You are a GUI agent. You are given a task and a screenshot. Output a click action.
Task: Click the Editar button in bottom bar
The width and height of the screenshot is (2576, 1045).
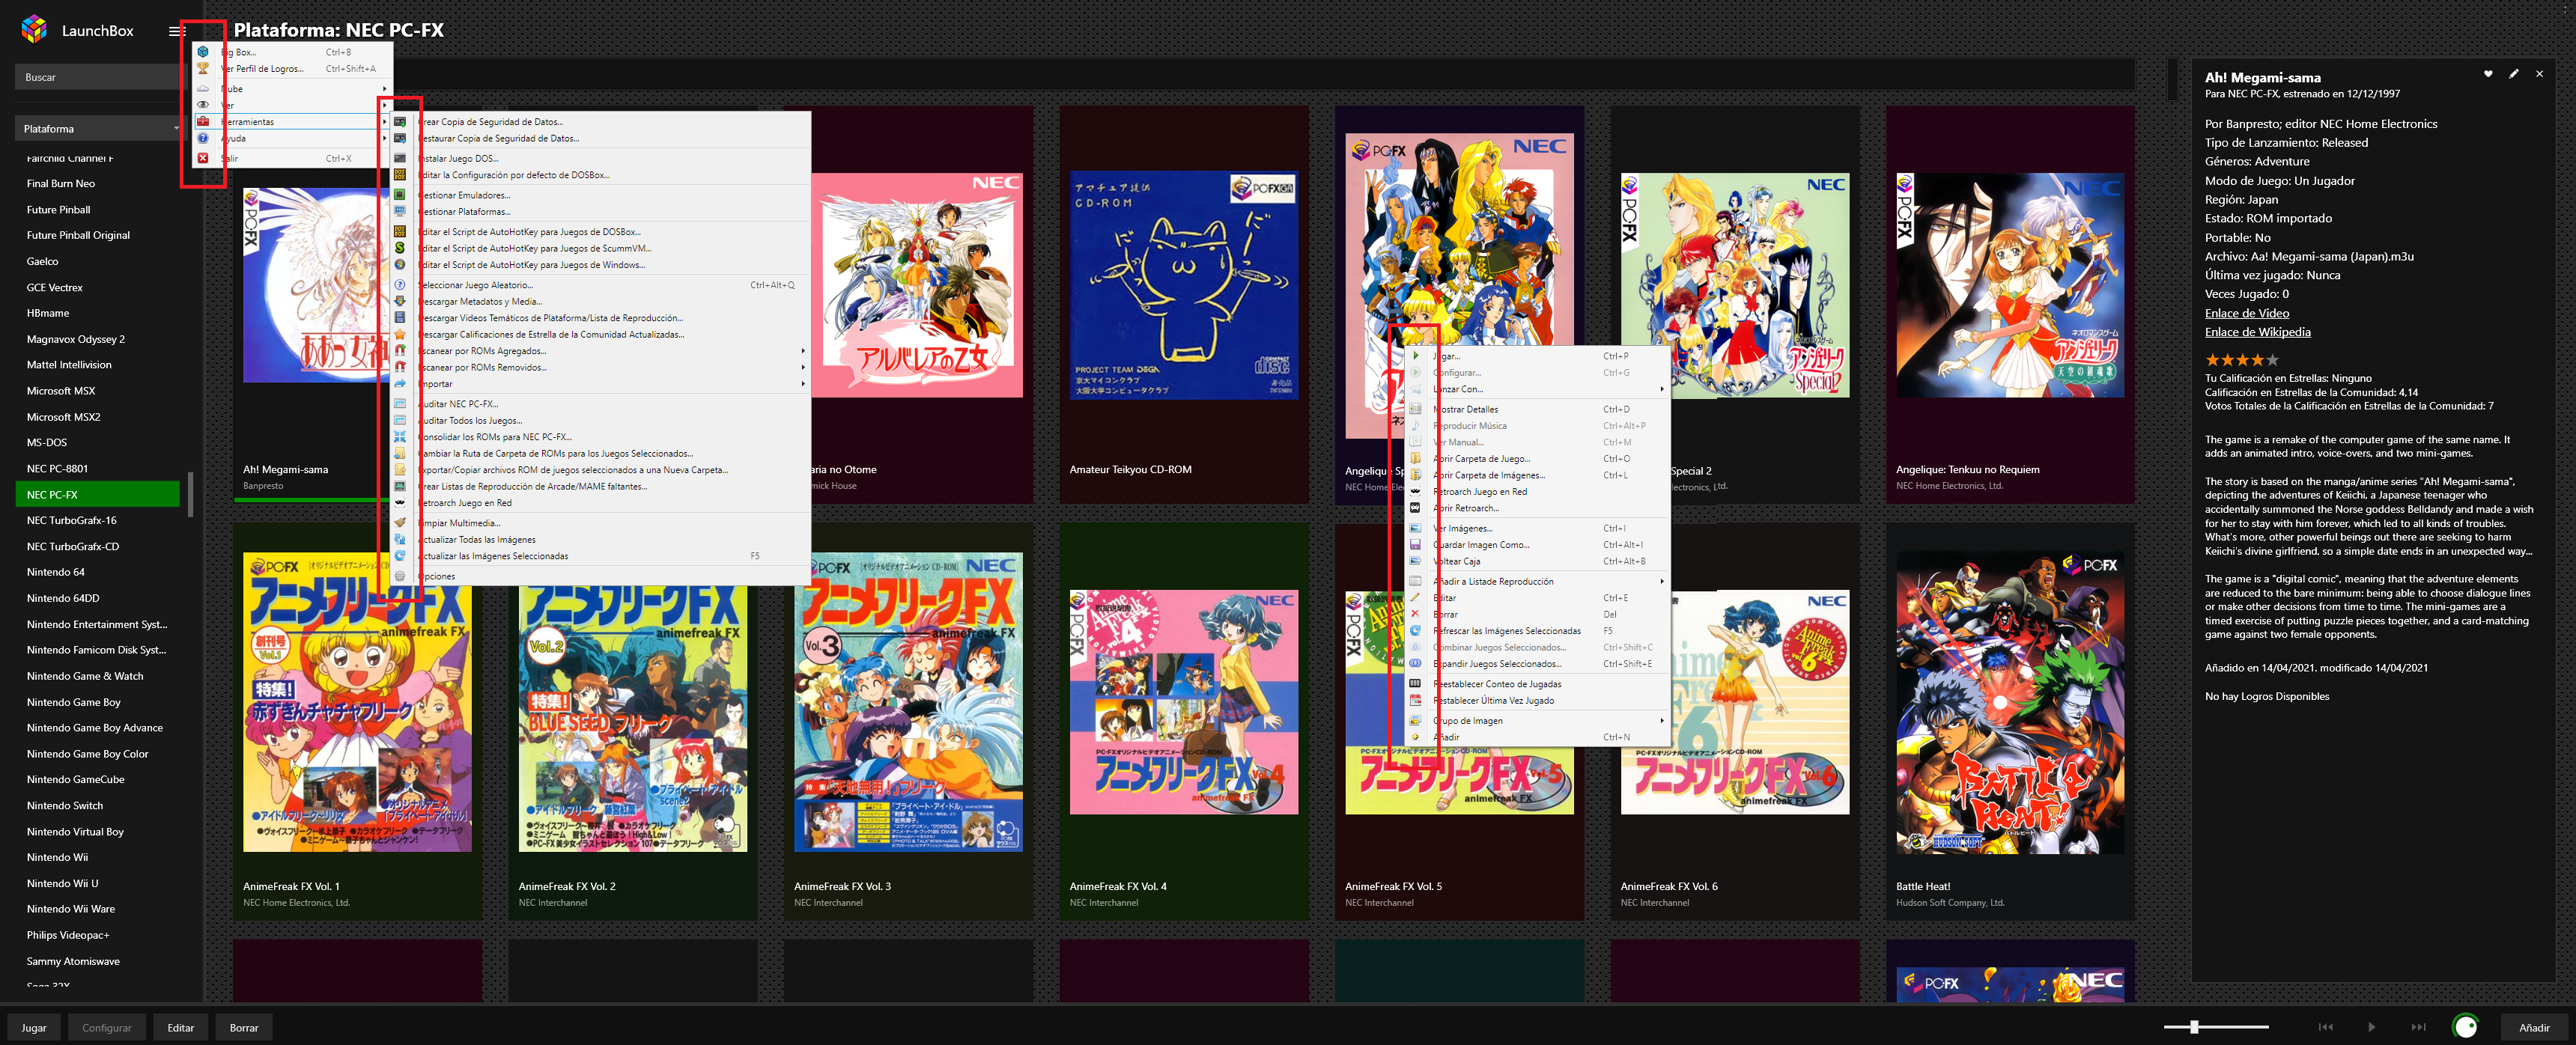(180, 1028)
